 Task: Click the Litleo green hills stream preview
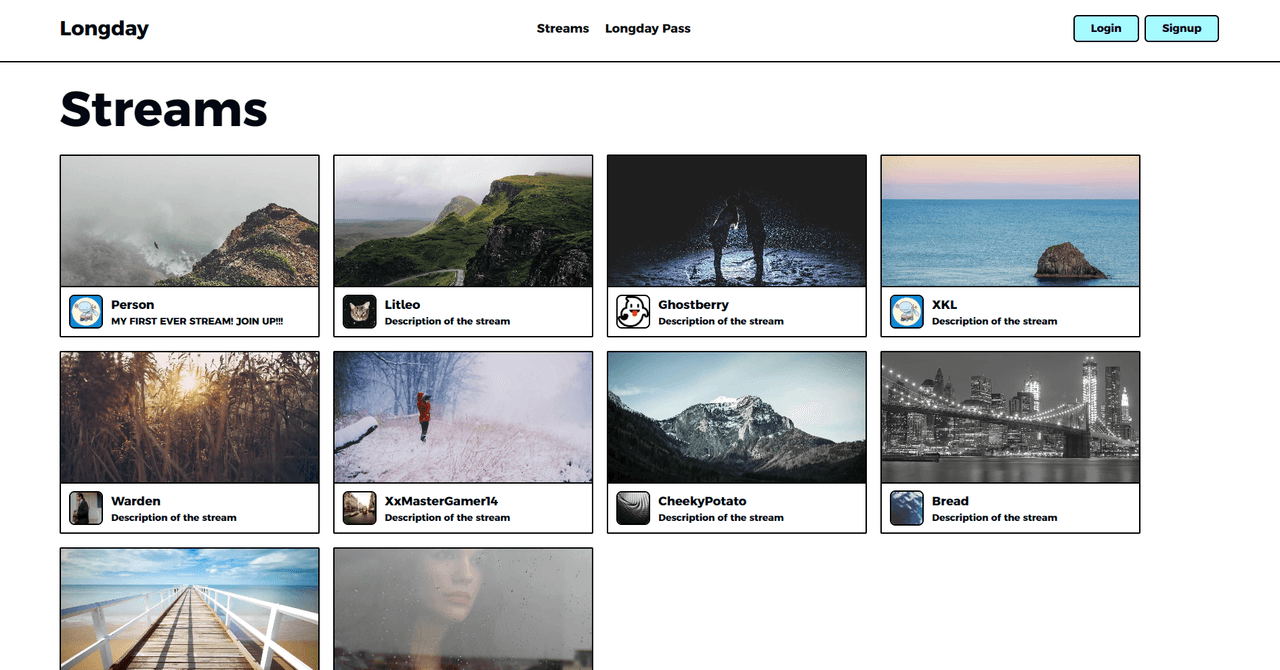click(462, 220)
